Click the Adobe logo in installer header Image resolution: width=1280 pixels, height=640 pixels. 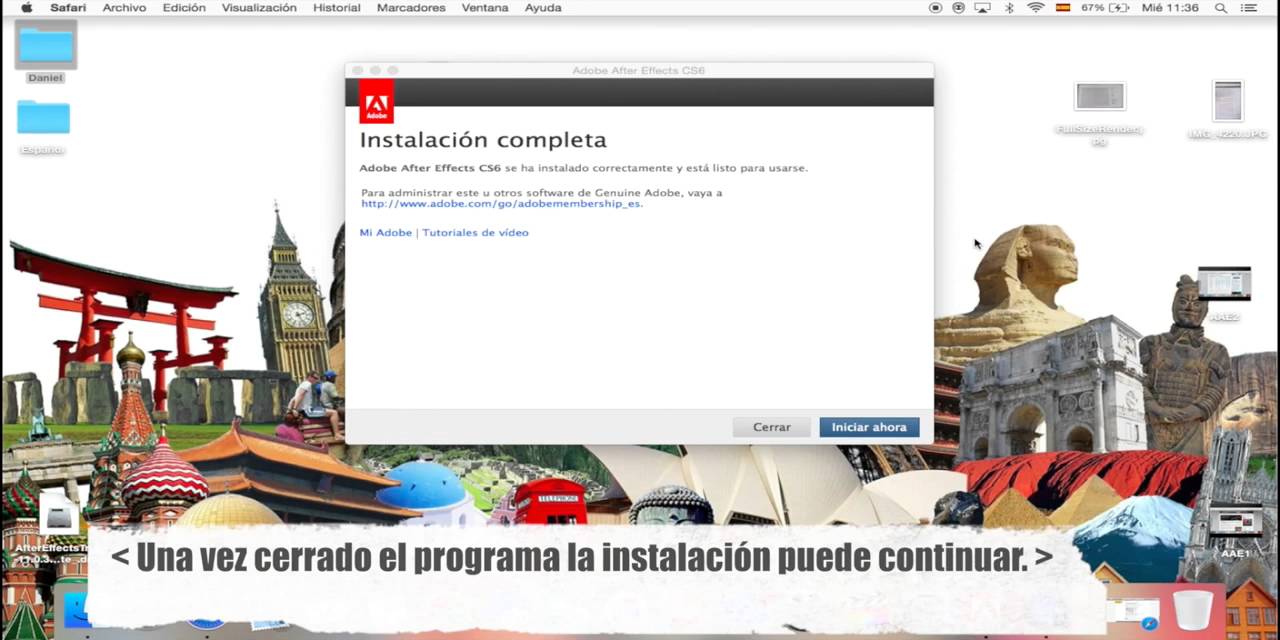tap(376, 102)
